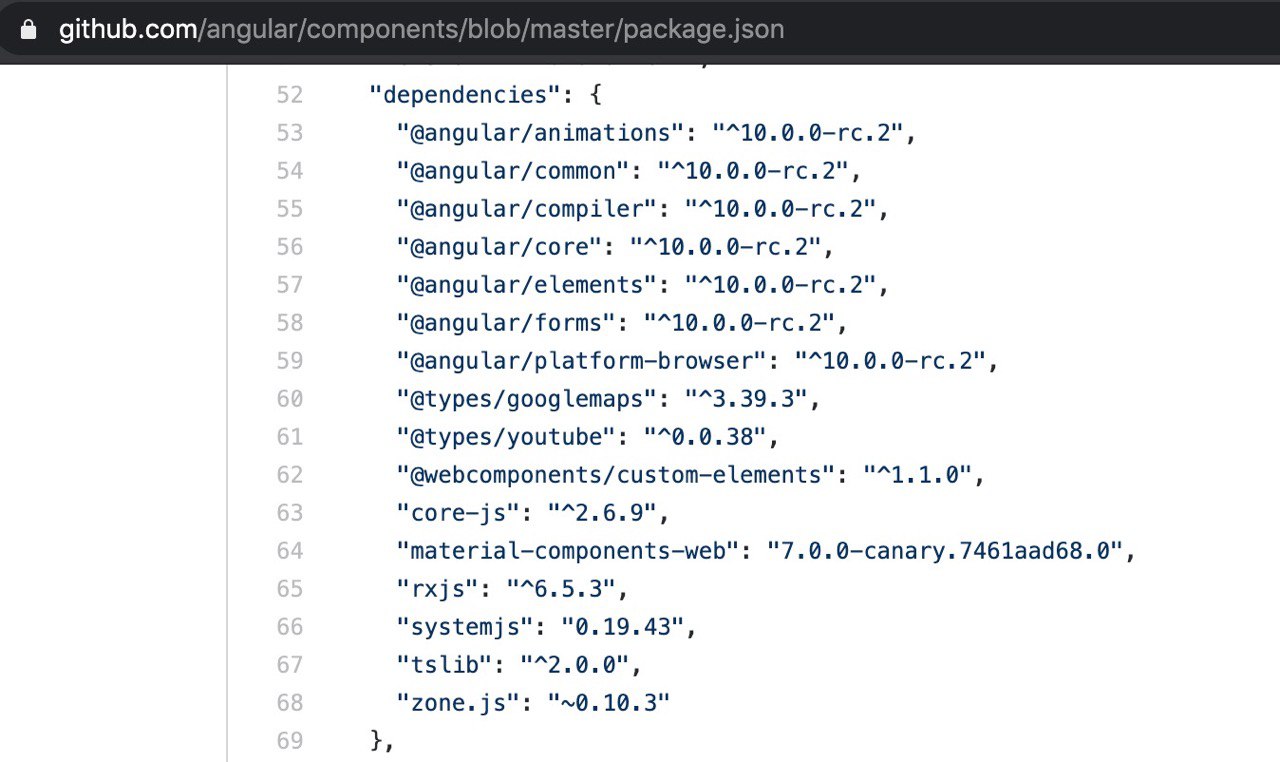The width and height of the screenshot is (1280, 762).
Task: Click the "tslib" key
Action: (x=444, y=665)
